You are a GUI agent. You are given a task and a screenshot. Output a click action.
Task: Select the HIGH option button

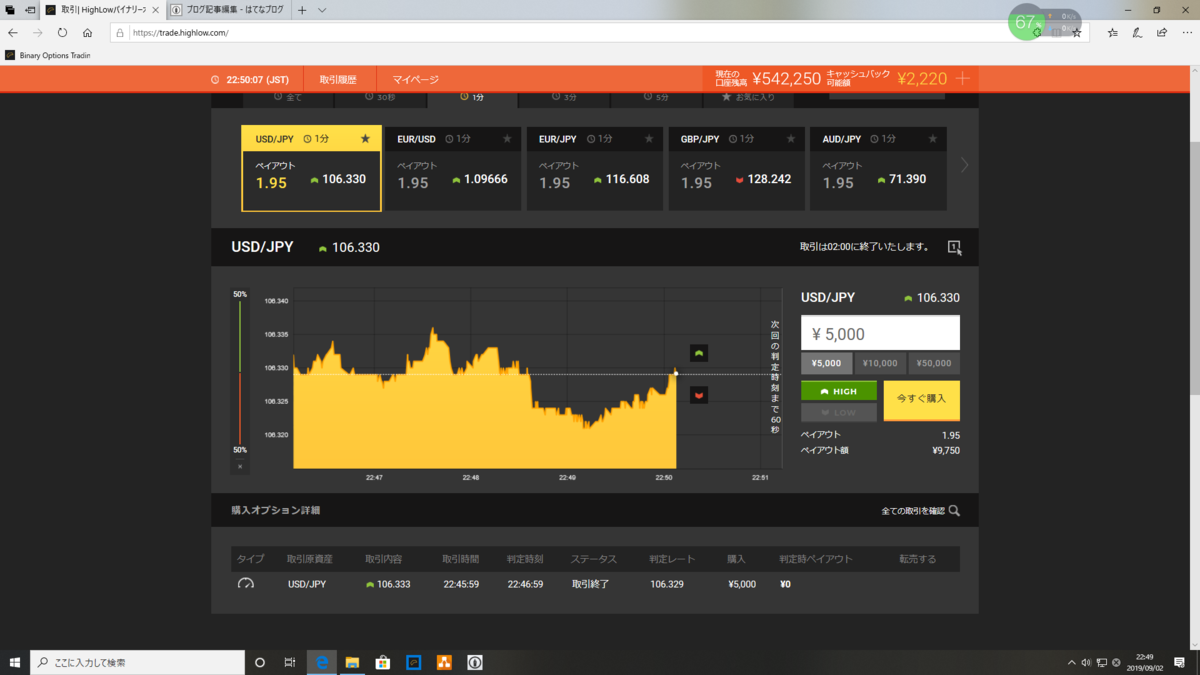pos(839,391)
